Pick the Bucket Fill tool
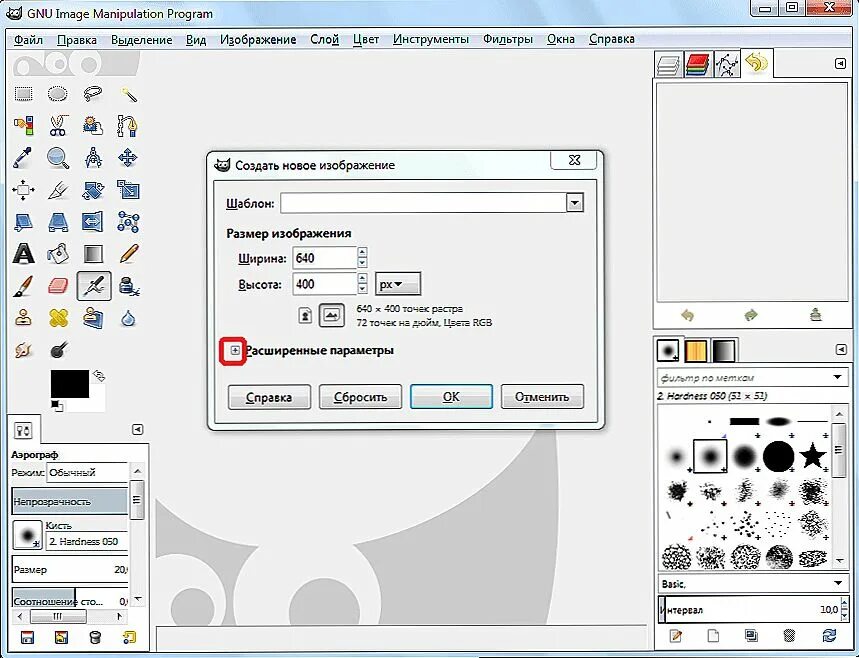The height and width of the screenshot is (658, 859). pos(58,254)
